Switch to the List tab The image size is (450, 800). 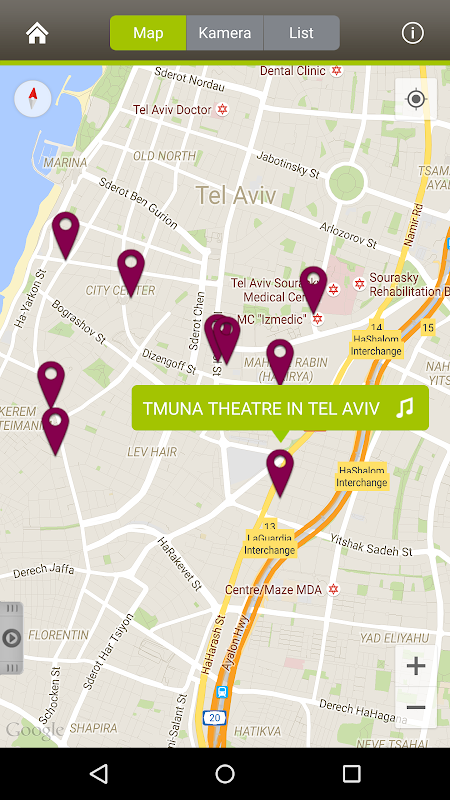(x=302, y=33)
